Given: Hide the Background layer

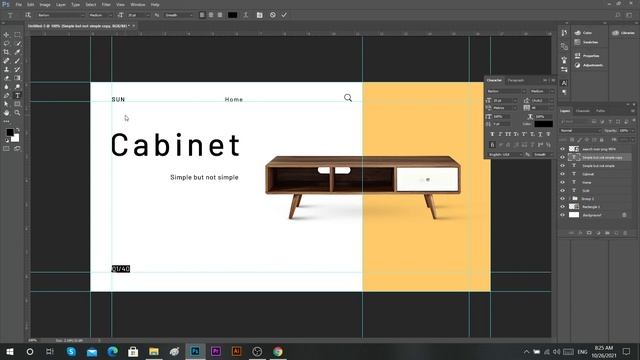Looking at the screenshot, I should tap(562, 215).
